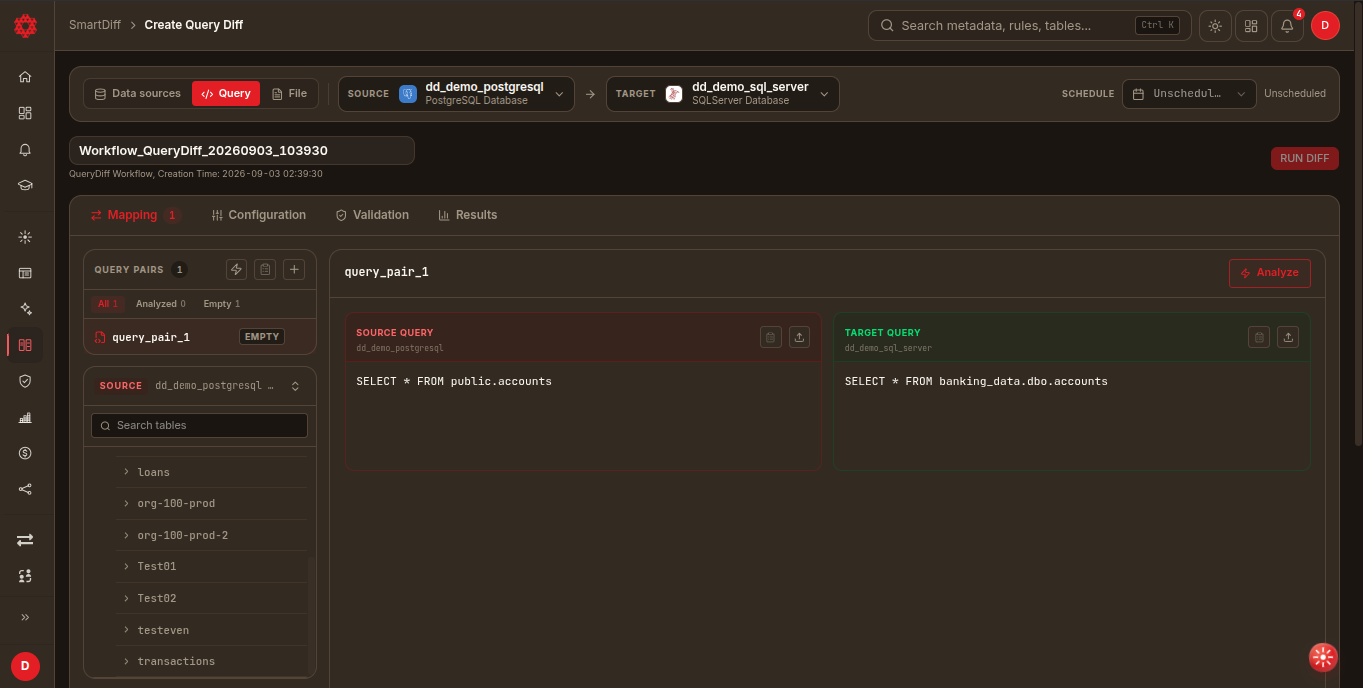Open the Schedule Unscheduled dropdown

(1189, 94)
